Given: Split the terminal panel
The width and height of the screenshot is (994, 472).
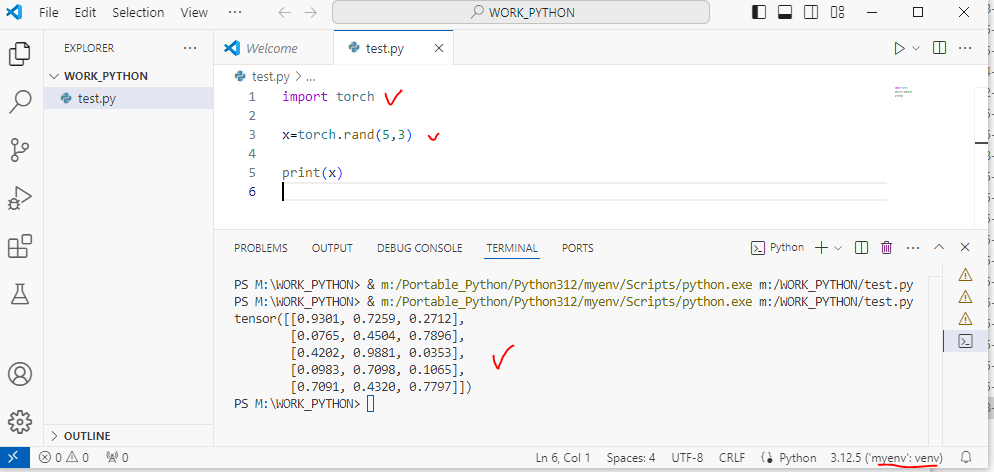Looking at the screenshot, I should click(x=861, y=248).
